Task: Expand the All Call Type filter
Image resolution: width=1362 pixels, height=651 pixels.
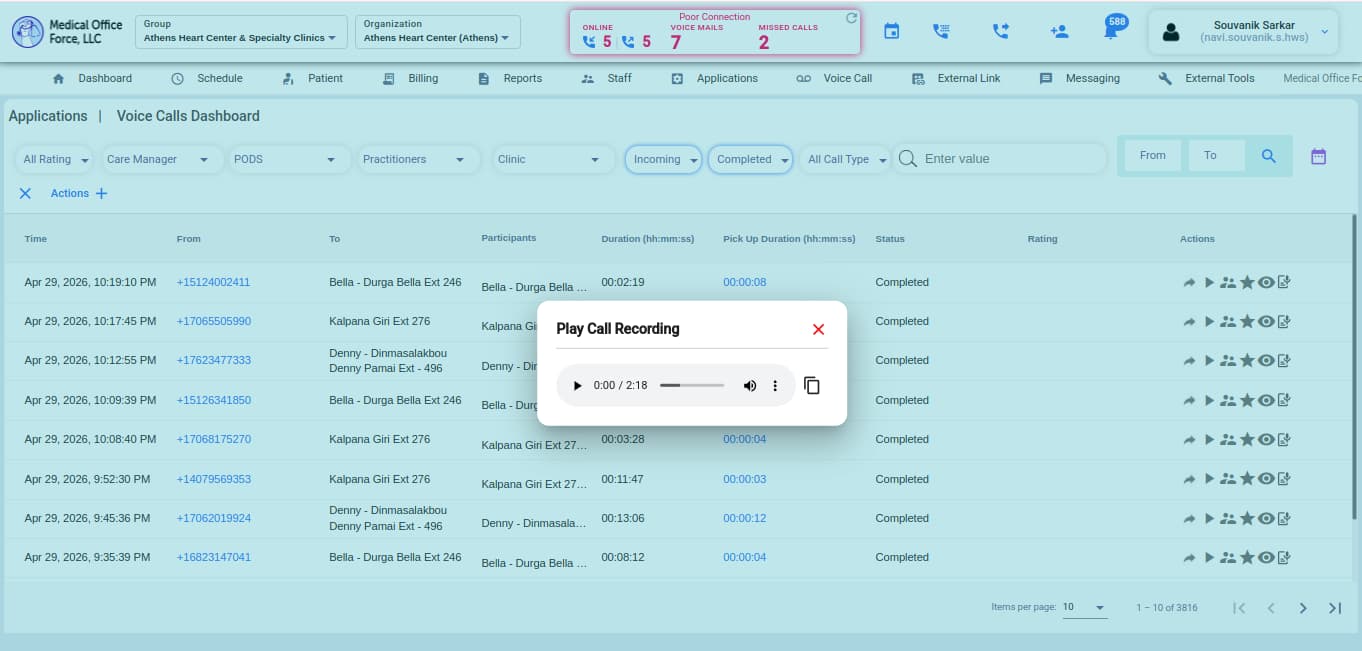Action: point(846,159)
